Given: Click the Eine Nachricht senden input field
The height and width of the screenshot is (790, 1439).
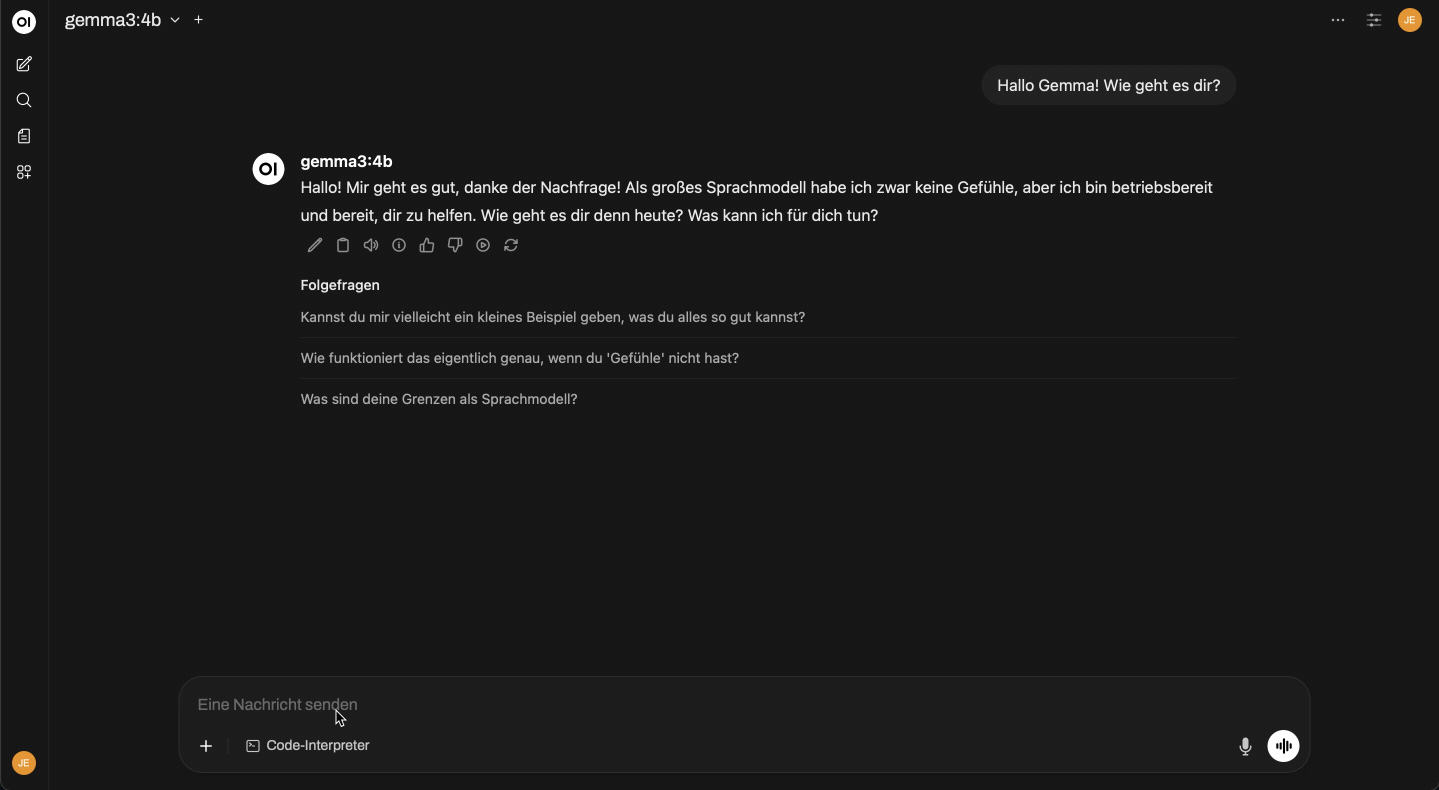Looking at the screenshot, I should pos(700,705).
